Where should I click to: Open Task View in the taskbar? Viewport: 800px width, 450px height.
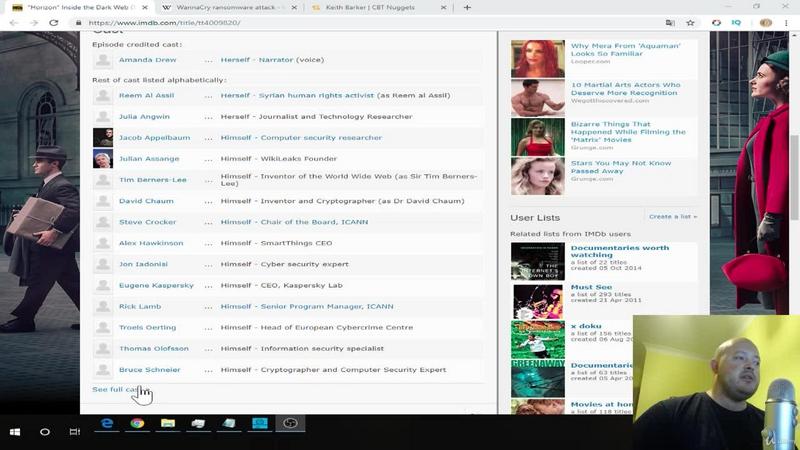click(75, 432)
